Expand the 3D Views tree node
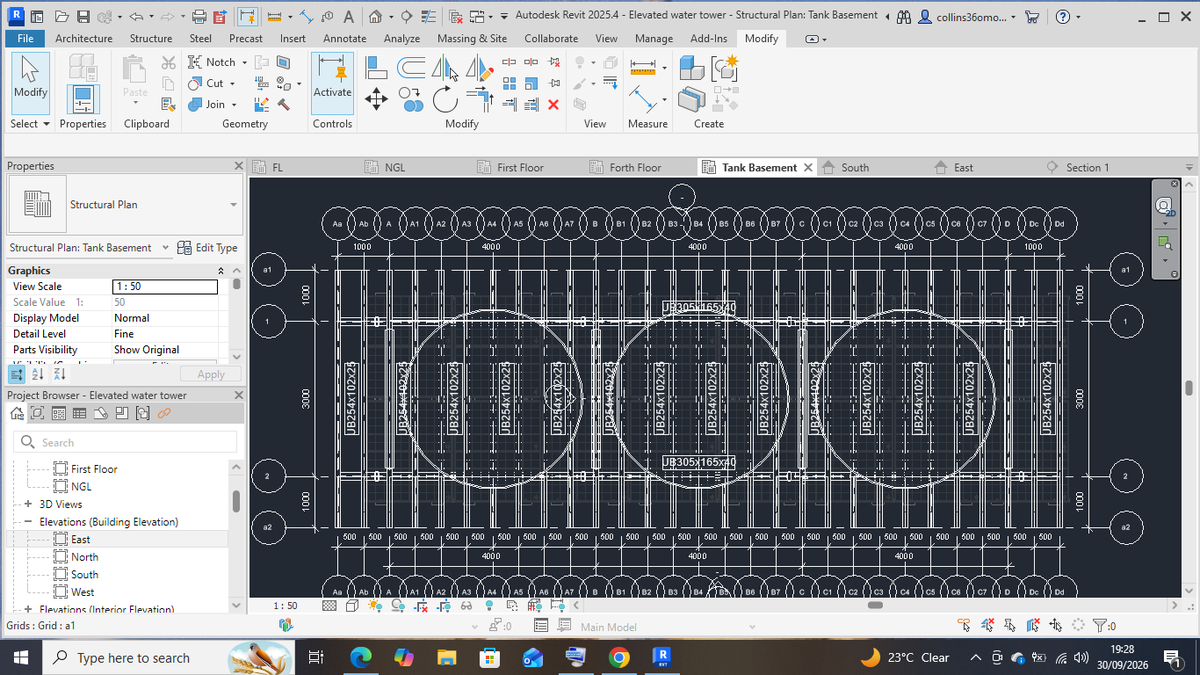The width and height of the screenshot is (1200, 675). coord(27,504)
